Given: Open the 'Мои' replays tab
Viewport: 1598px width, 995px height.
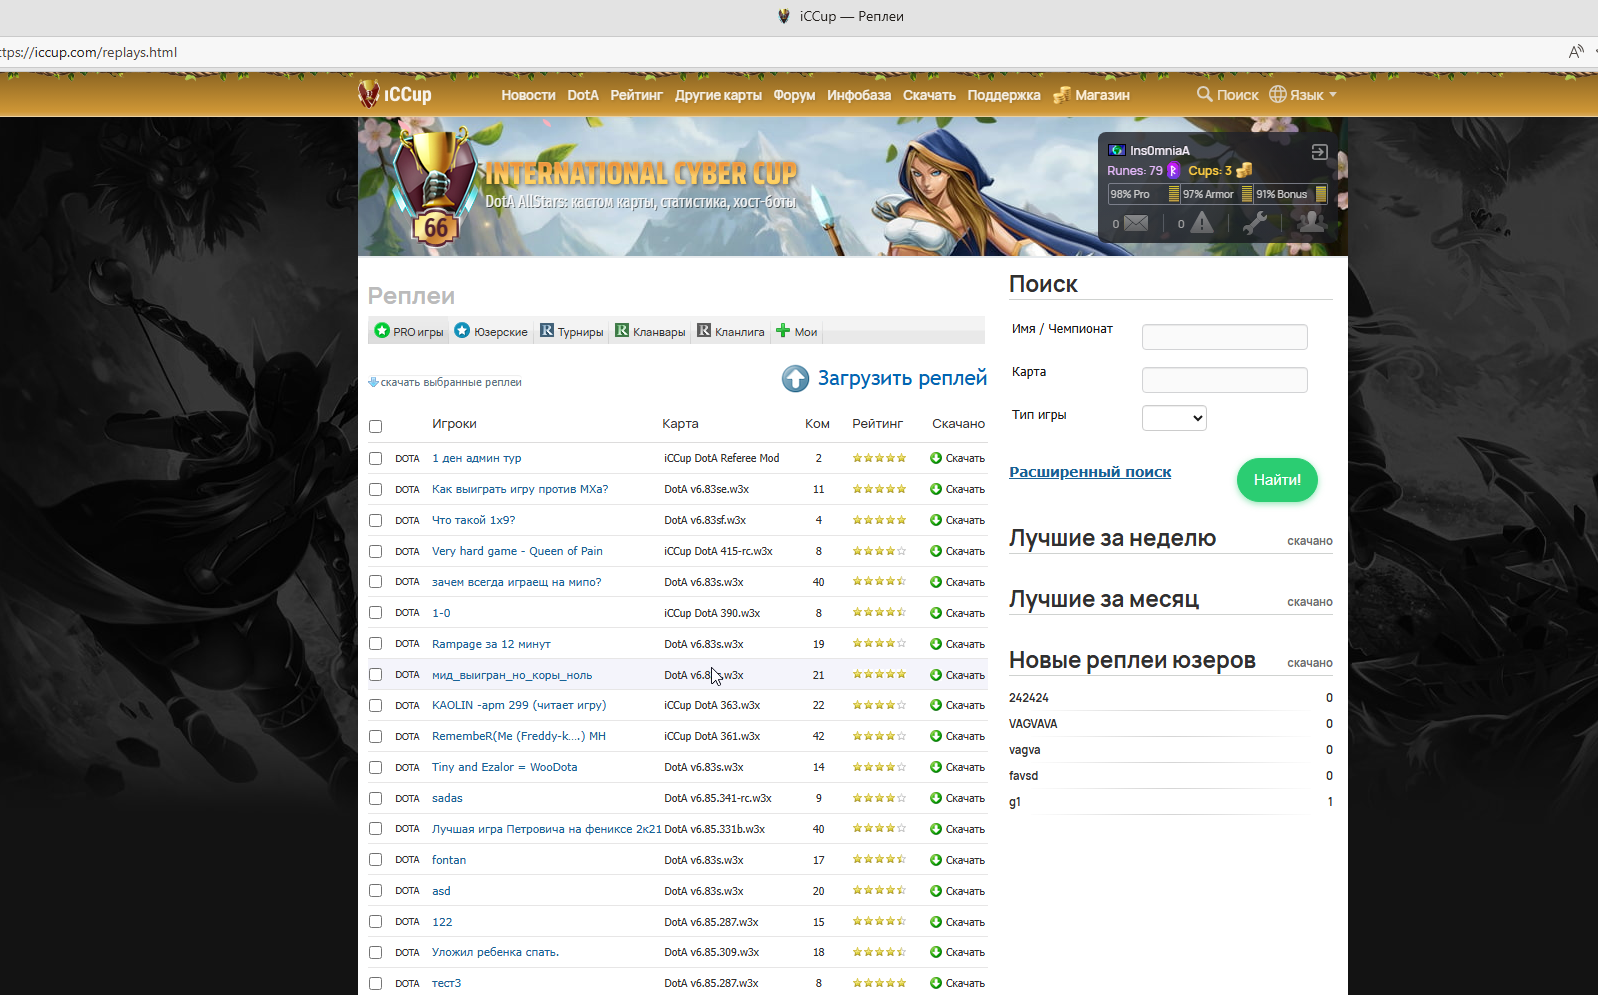Looking at the screenshot, I should coord(797,331).
